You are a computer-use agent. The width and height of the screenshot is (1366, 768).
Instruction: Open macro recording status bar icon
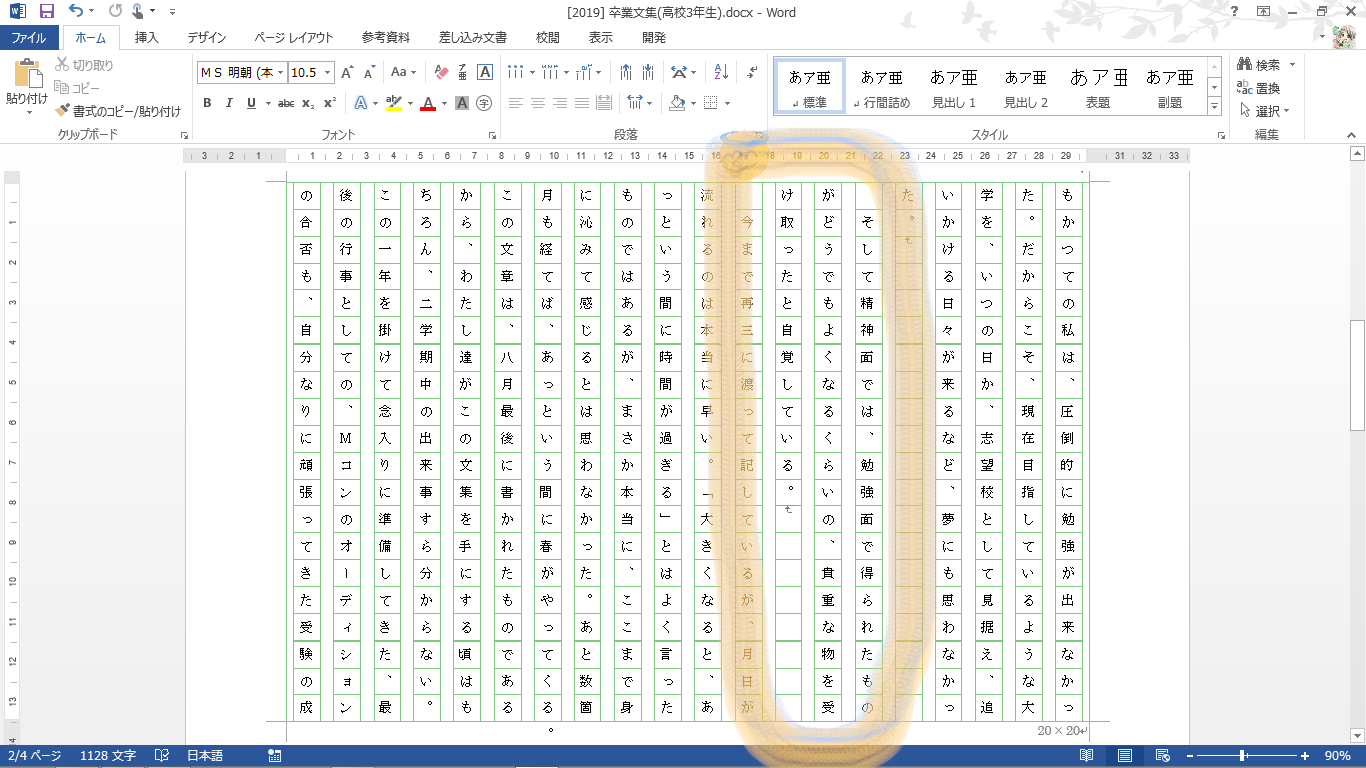(275, 756)
